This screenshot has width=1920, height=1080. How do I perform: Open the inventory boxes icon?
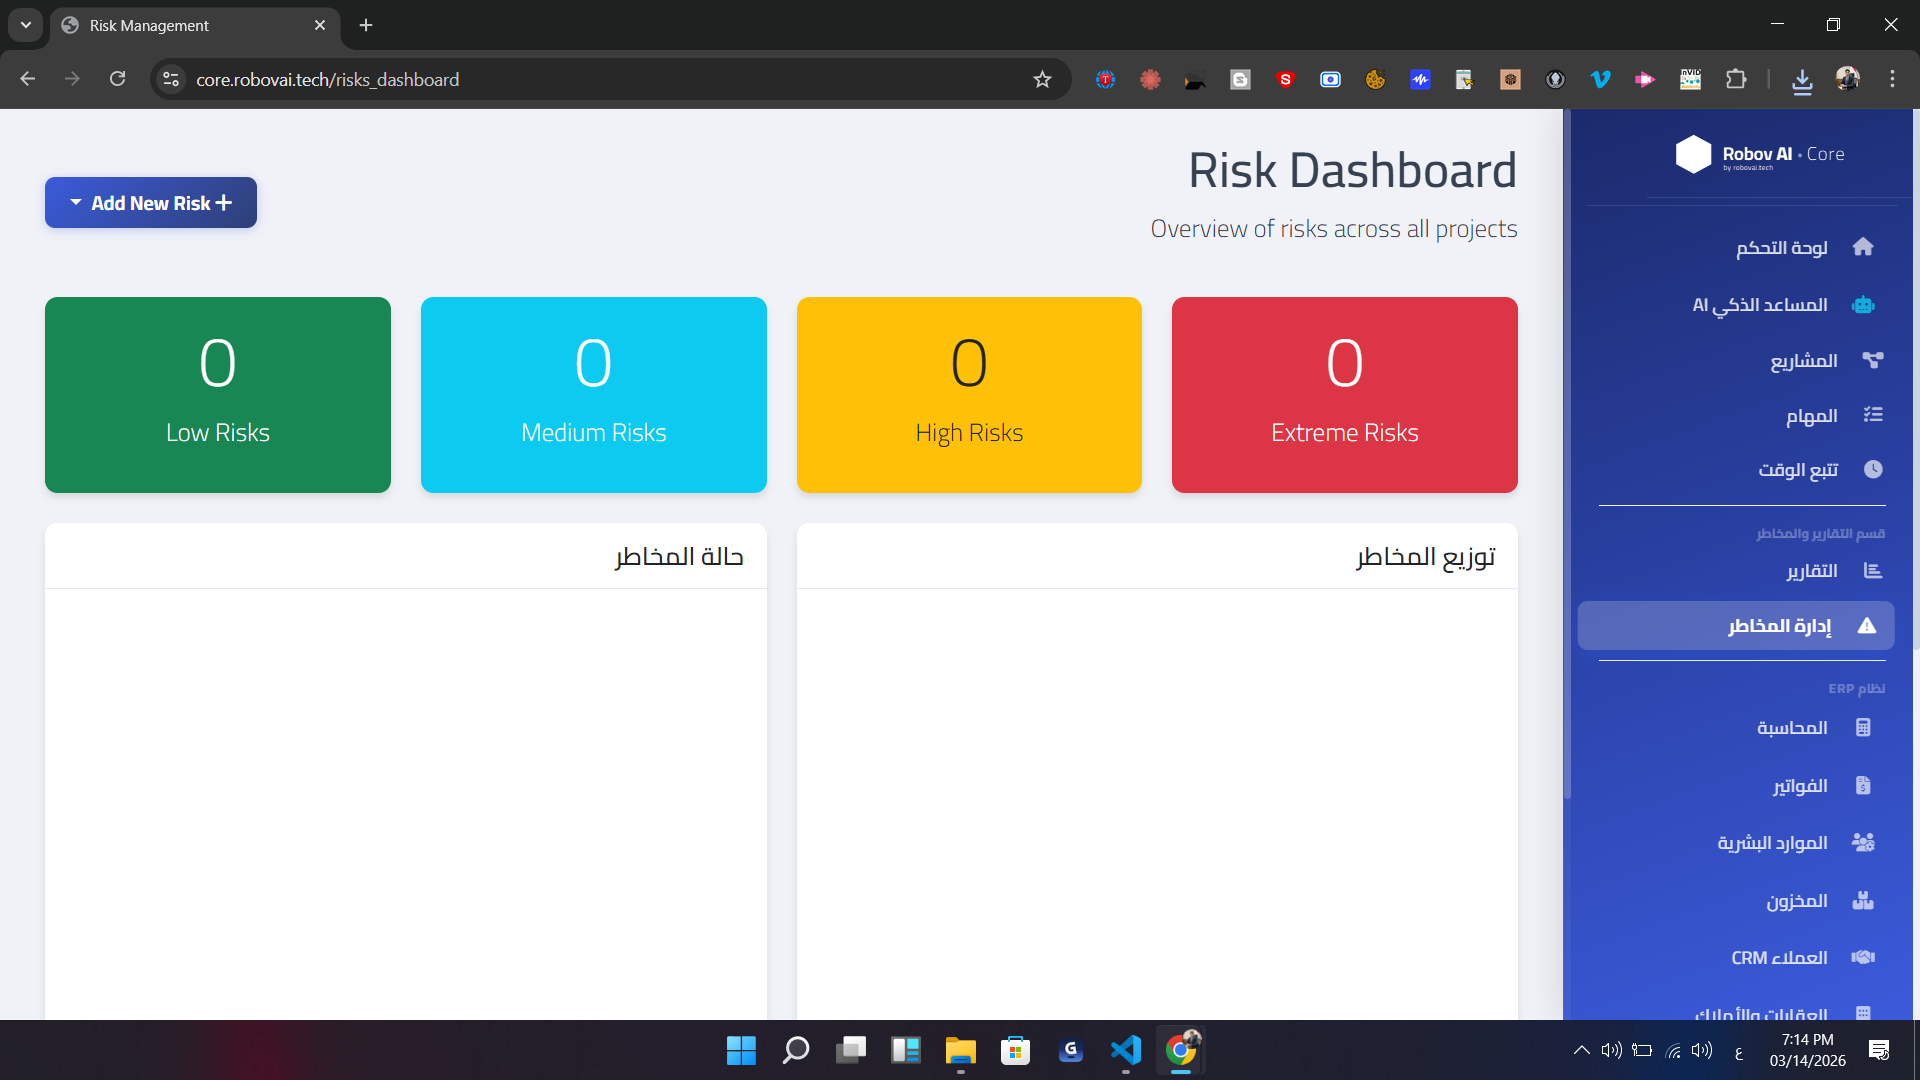[x=1862, y=901]
